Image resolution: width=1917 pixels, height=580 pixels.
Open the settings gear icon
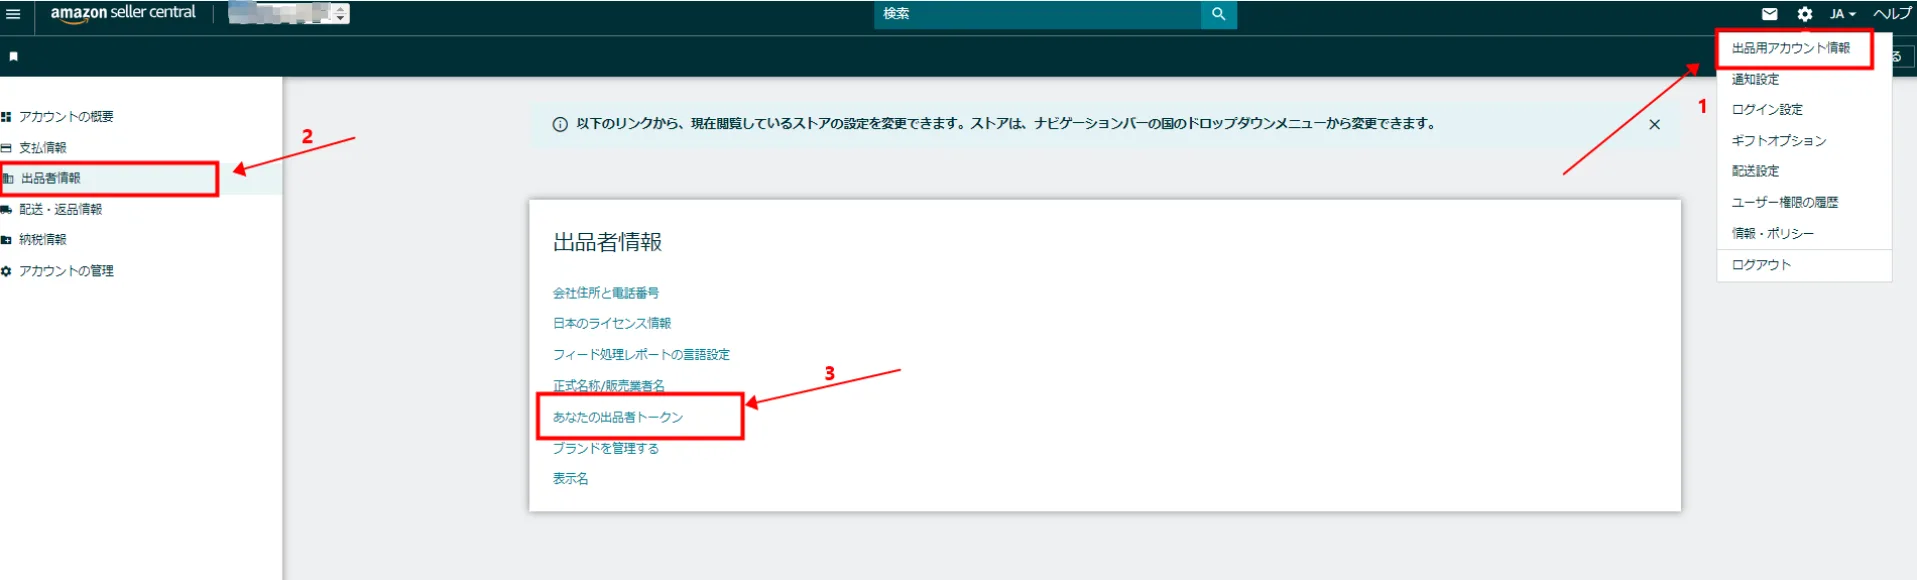pos(1804,14)
